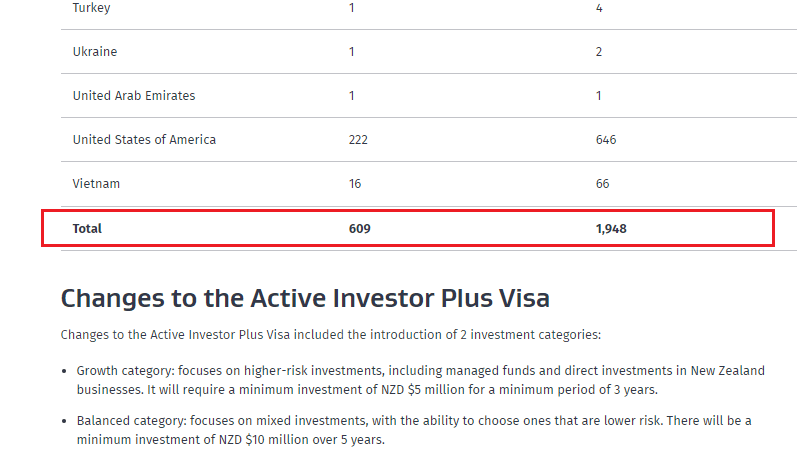
Task: Click the 1,948 total figure
Action: pos(611,229)
